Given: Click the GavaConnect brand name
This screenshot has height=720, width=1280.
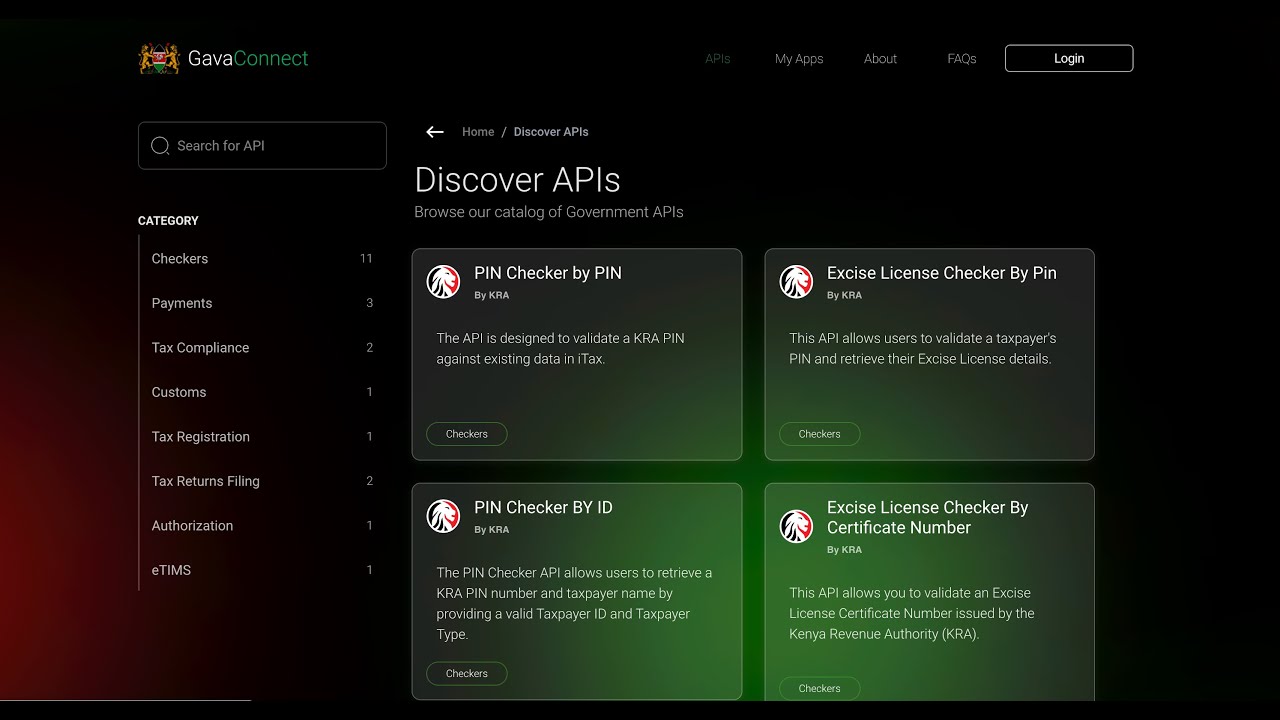Looking at the screenshot, I should tap(248, 58).
